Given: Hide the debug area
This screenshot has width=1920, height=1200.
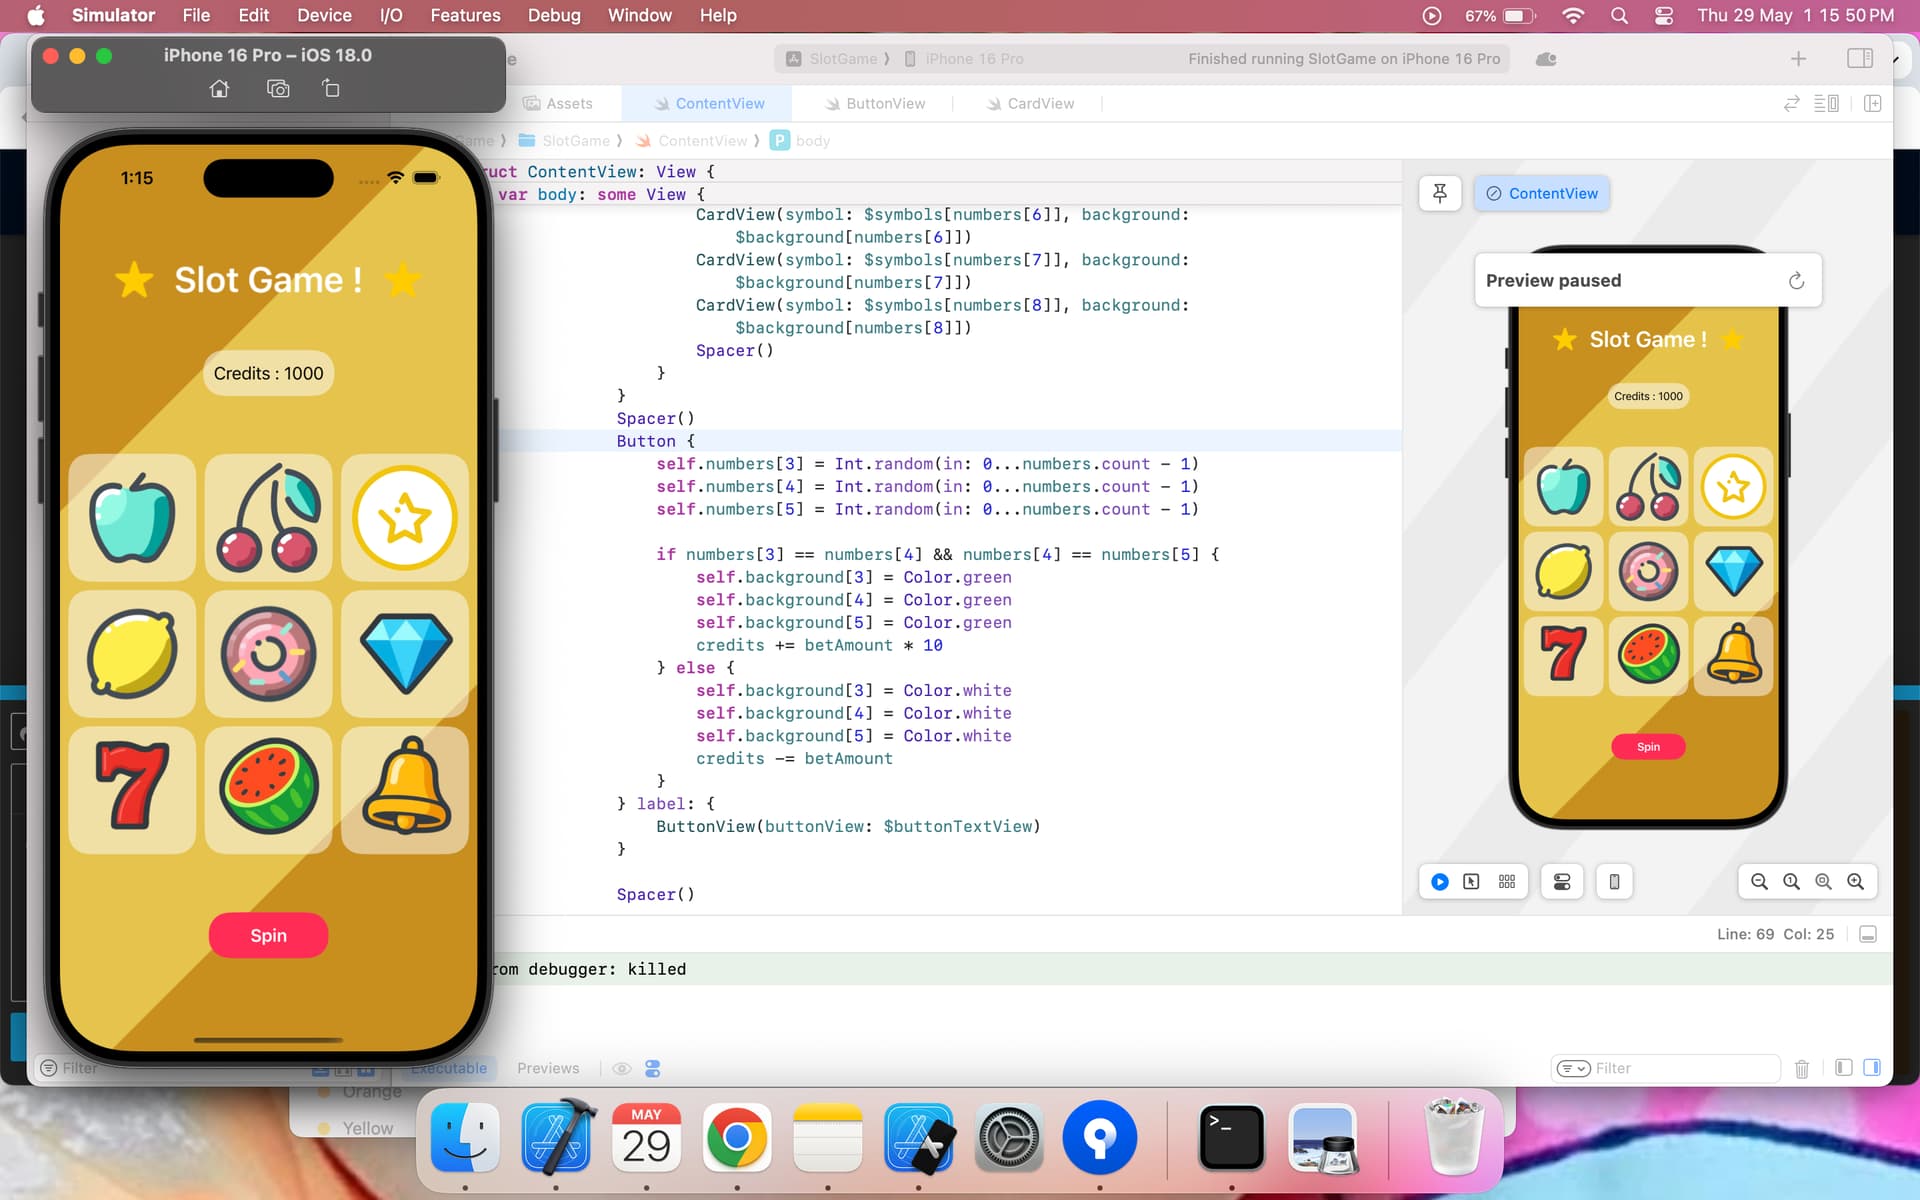Looking at the screenshot, I should coord(1867,934).
